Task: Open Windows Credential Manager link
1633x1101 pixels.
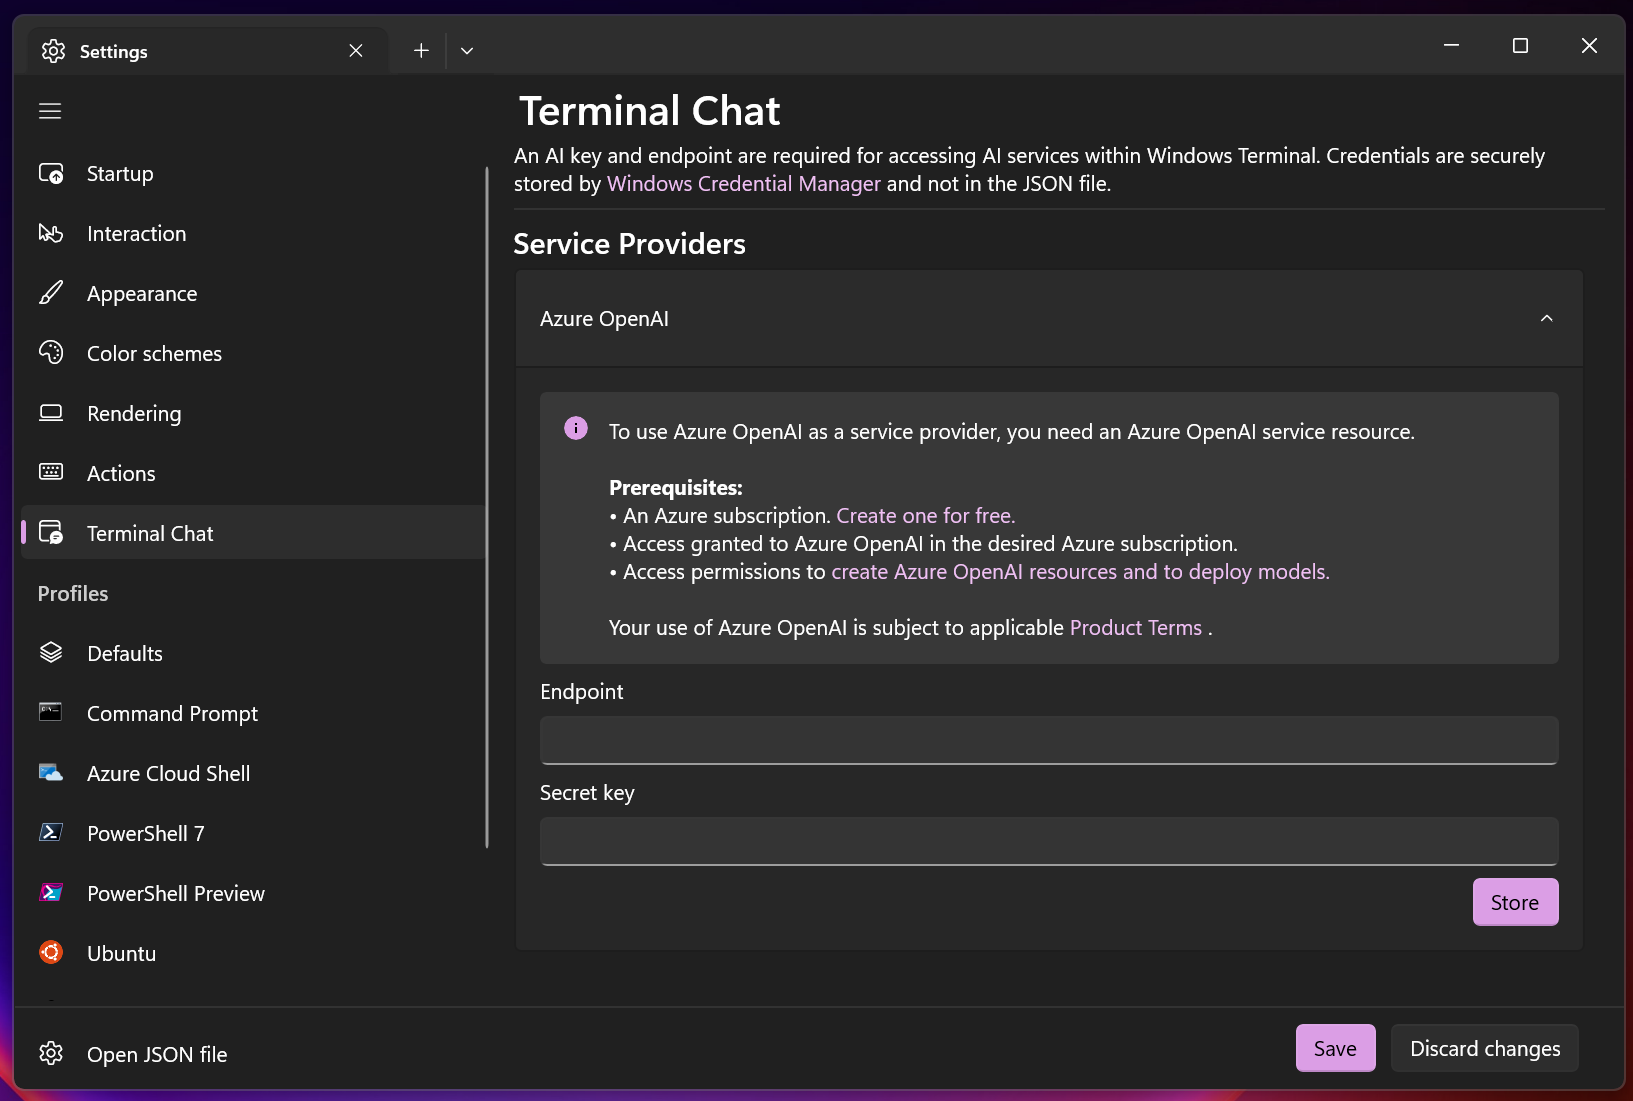Action: (x=743, y=184)
